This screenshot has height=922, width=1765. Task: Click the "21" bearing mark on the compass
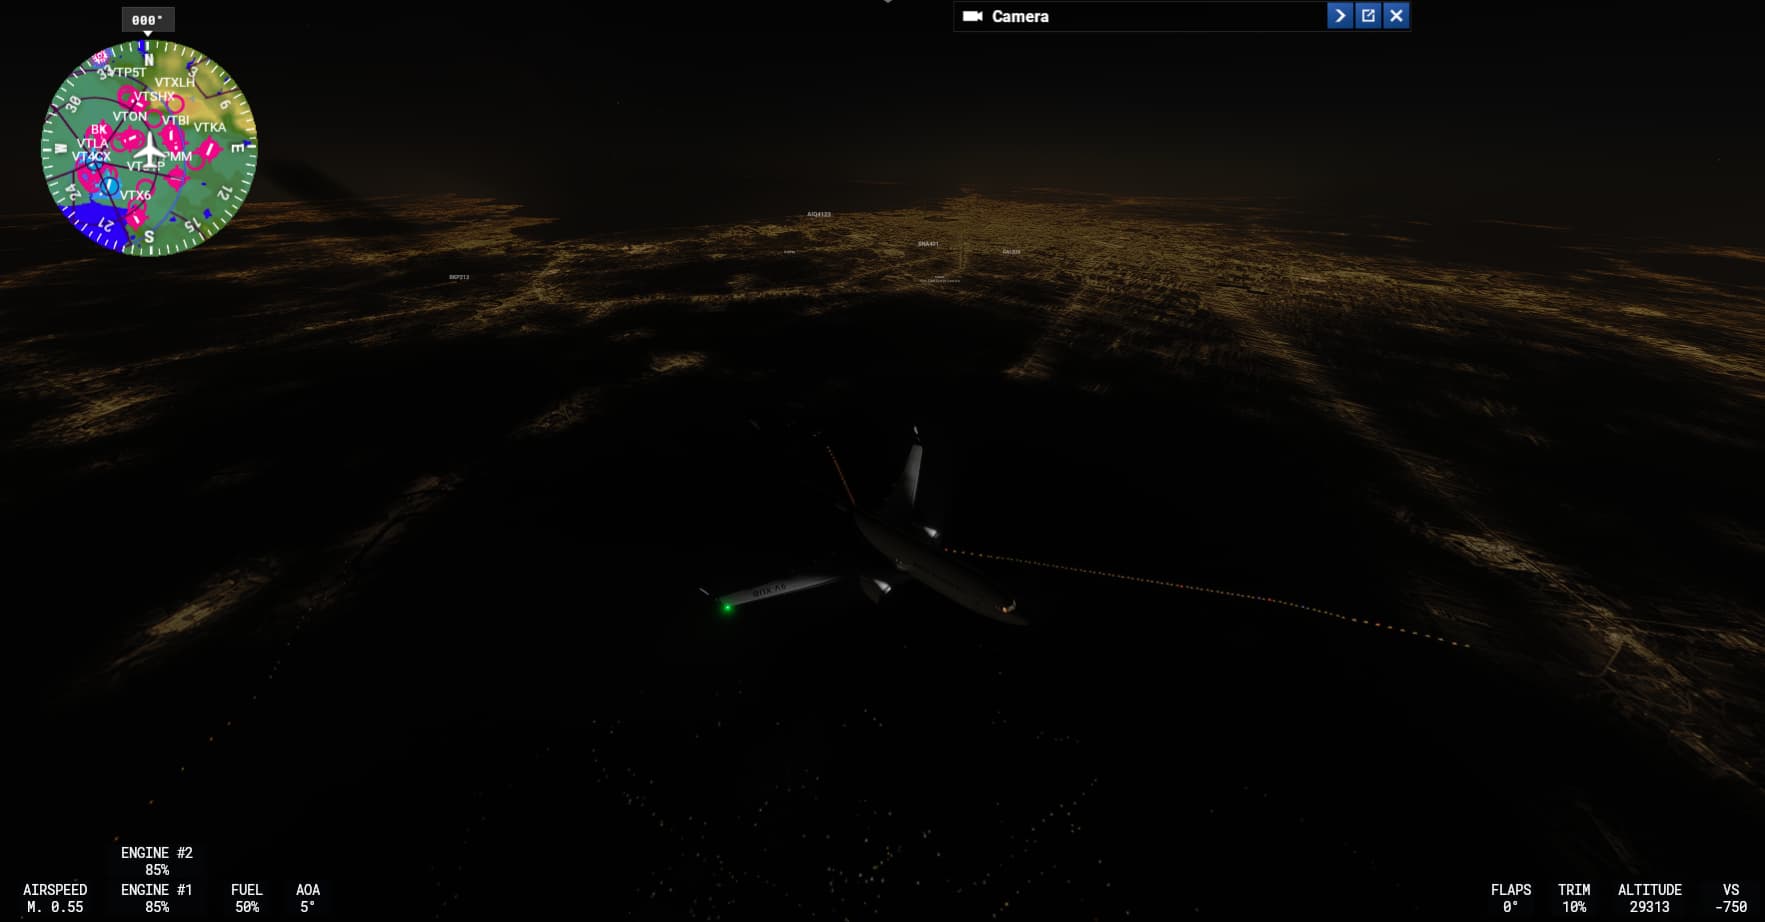(105, 225)
